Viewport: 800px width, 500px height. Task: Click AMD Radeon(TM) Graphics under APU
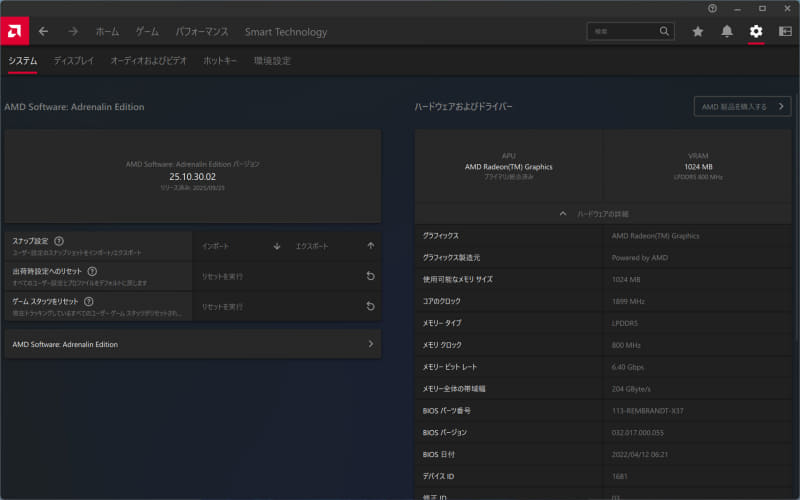pyautogui.click(x=508, y=167)
